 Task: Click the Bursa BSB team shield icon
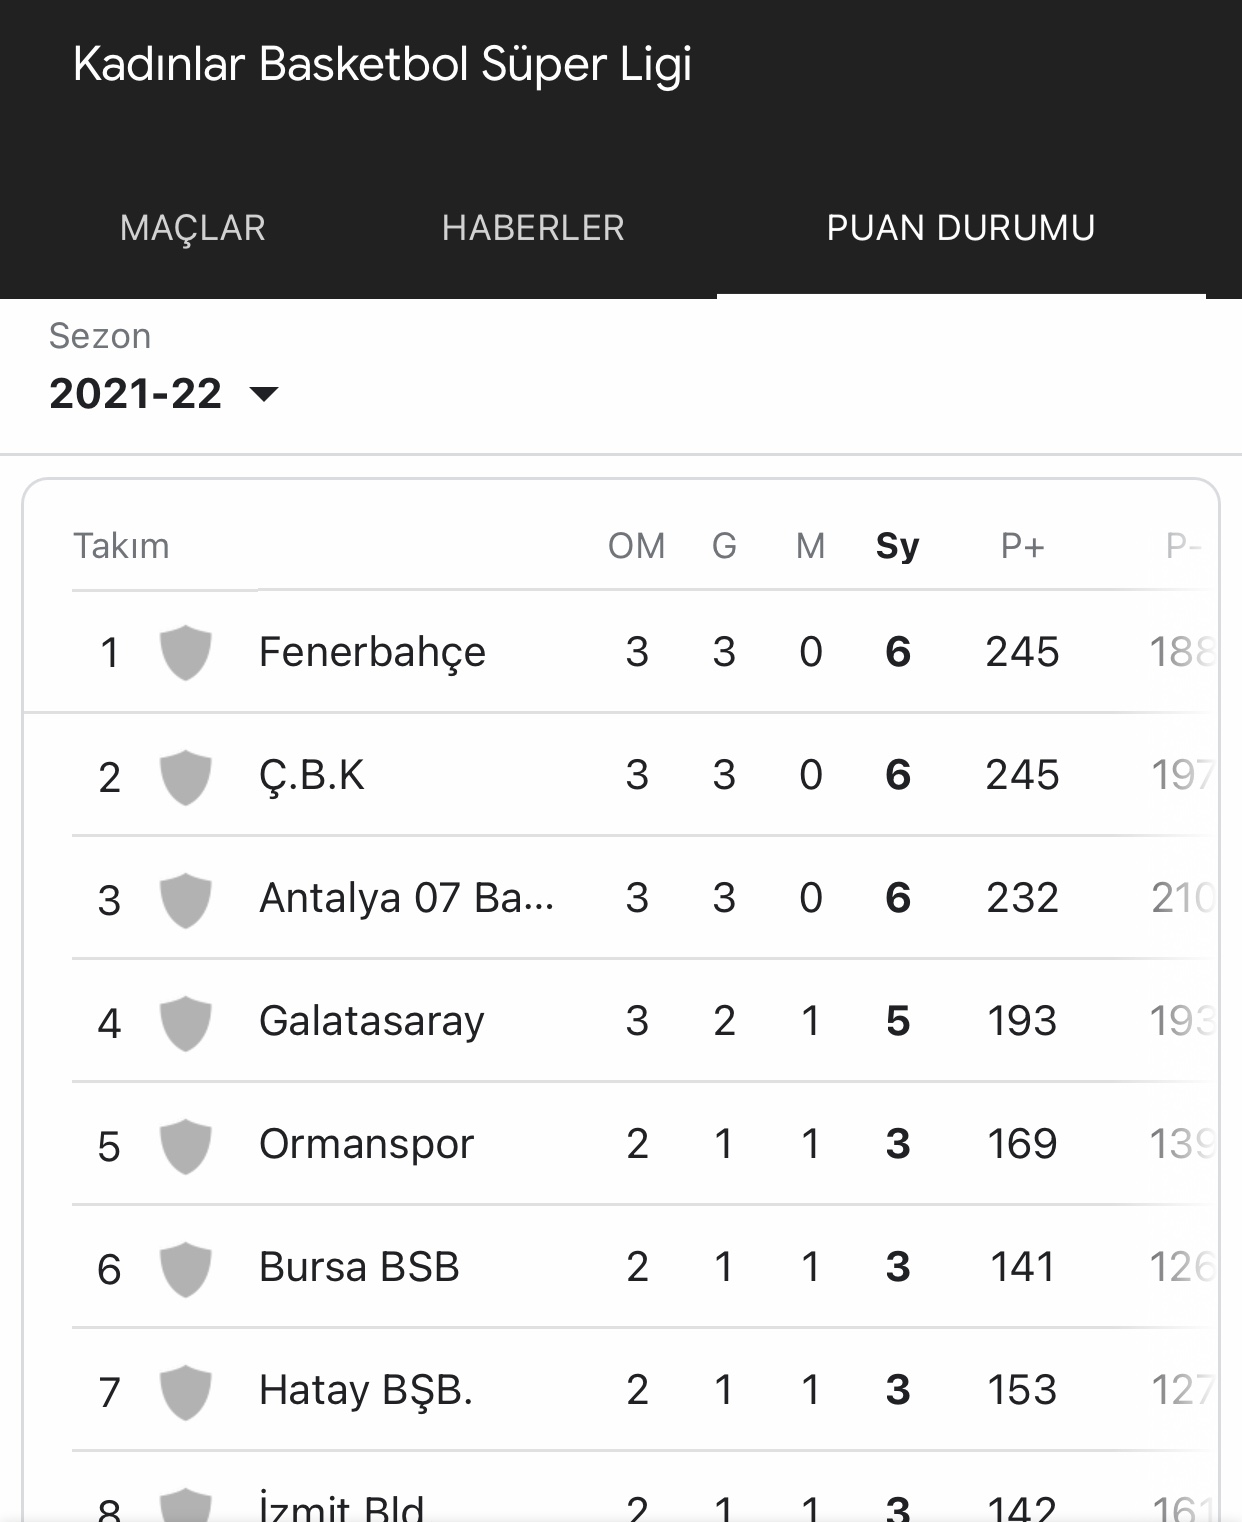click(186, 1268)
